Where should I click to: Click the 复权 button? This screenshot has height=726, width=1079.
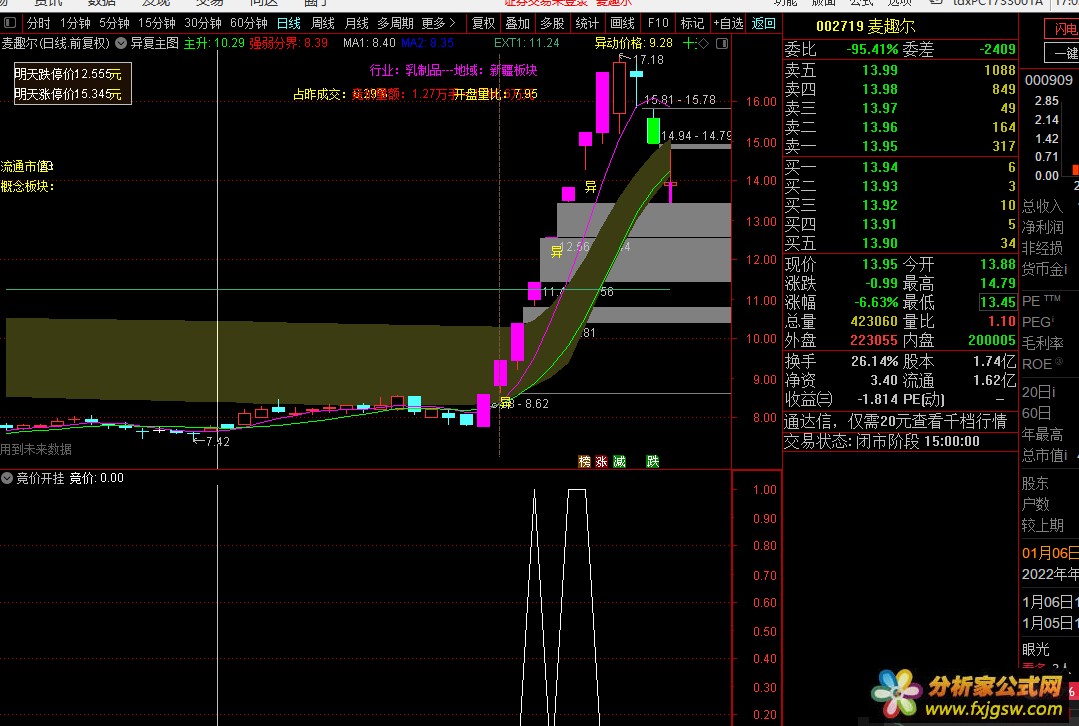tap(484, 23)
